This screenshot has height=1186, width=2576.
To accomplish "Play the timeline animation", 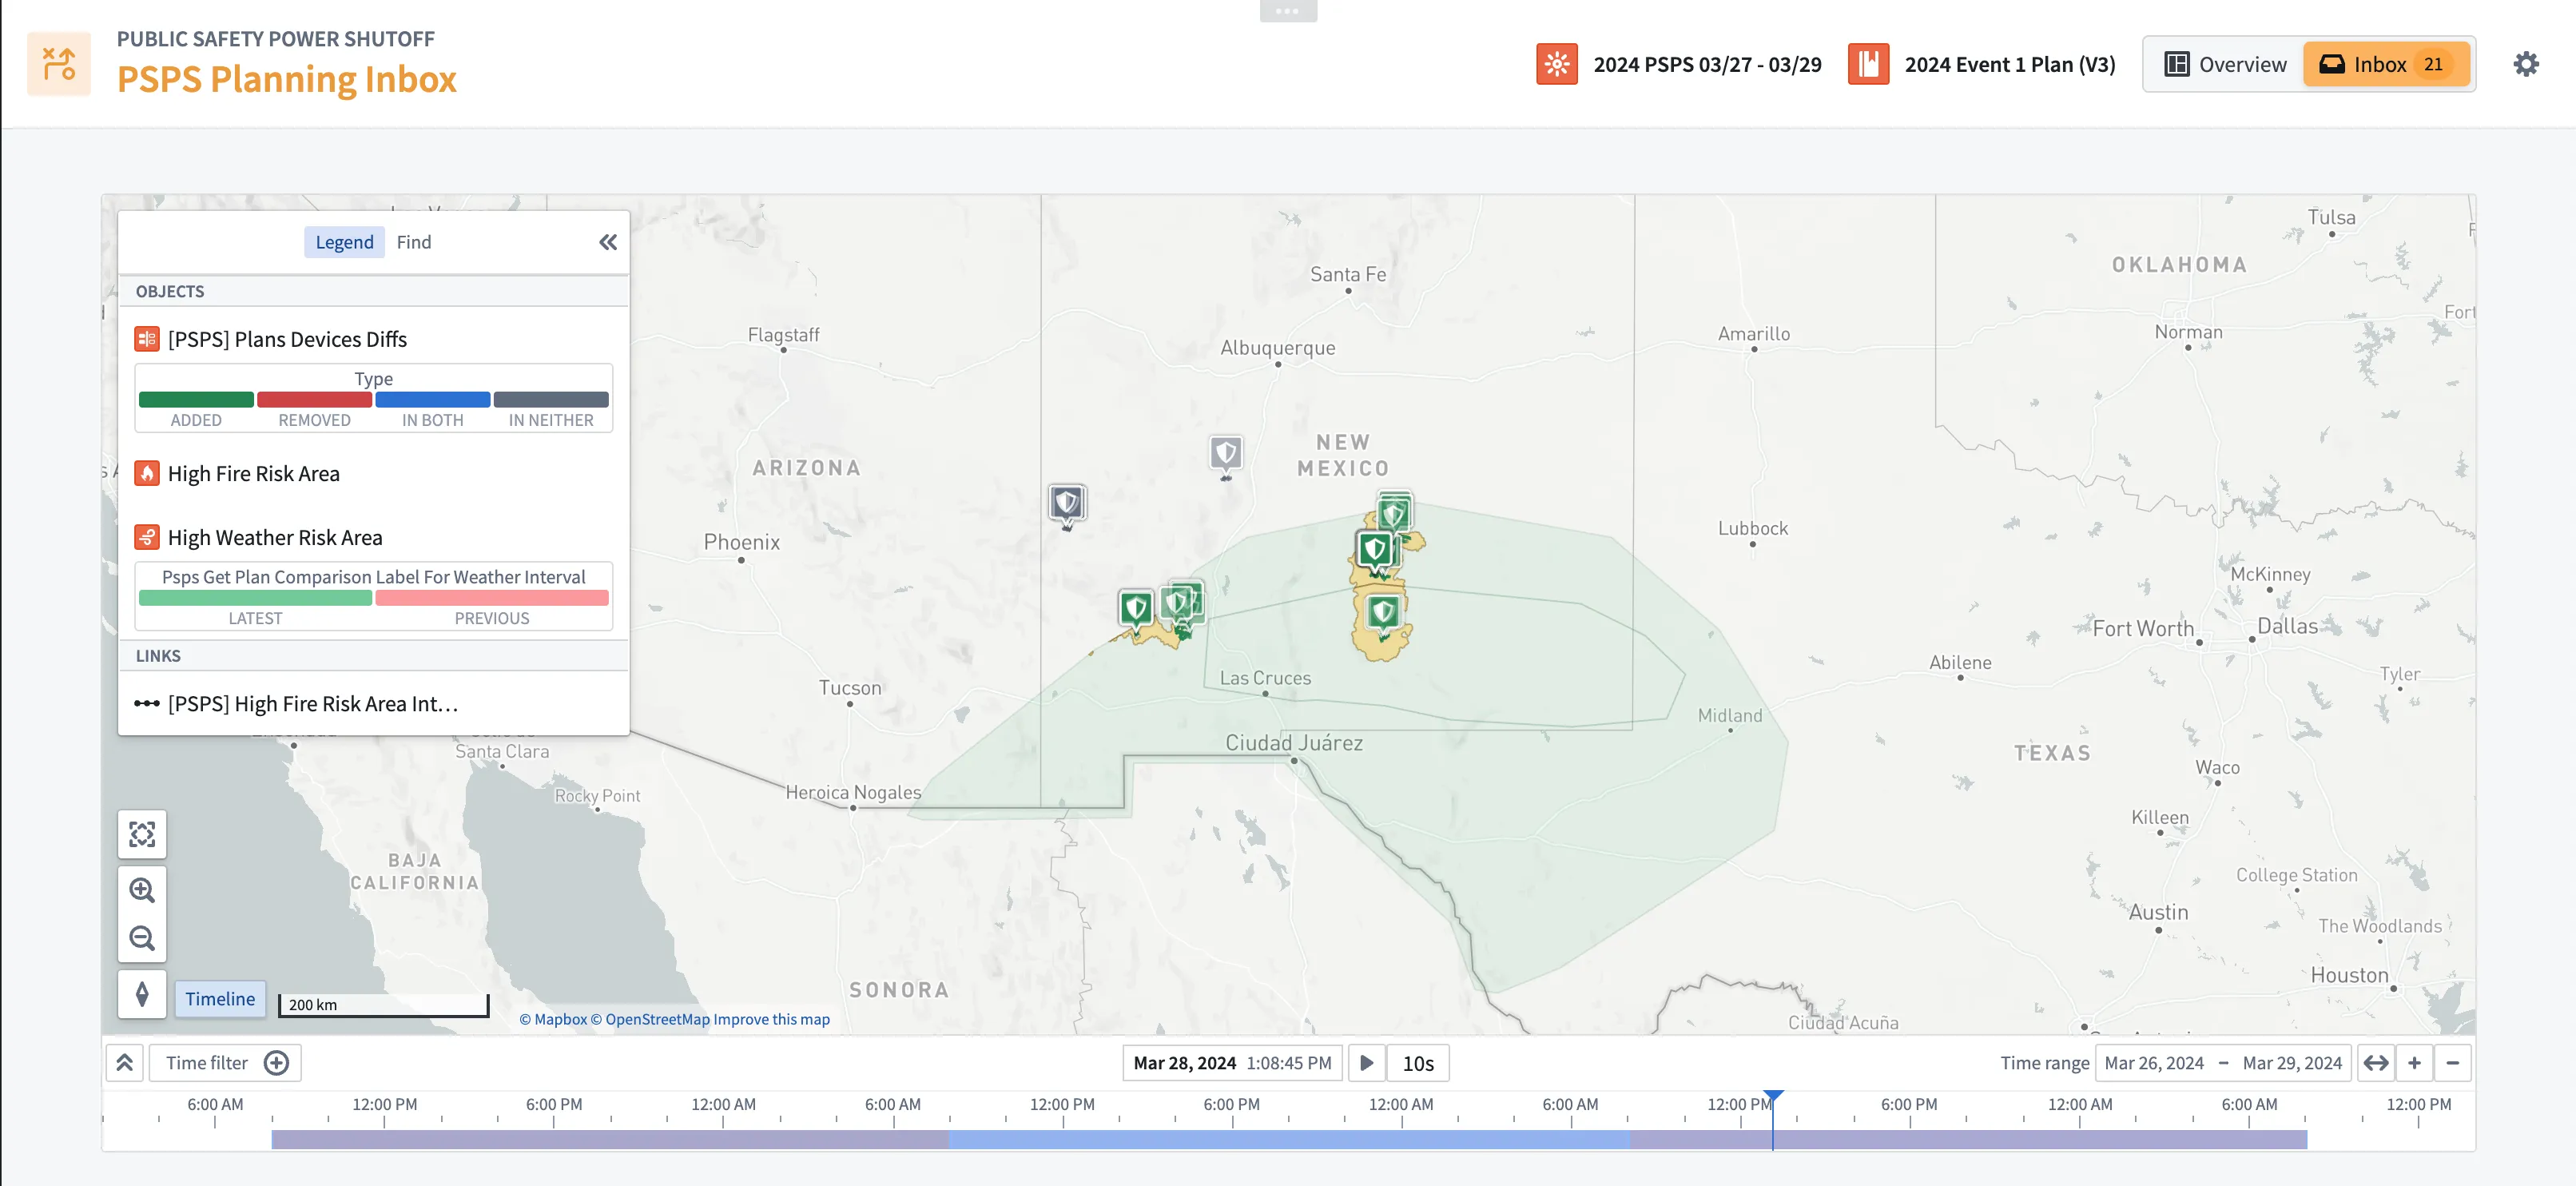I will tap(1366, 1062).
